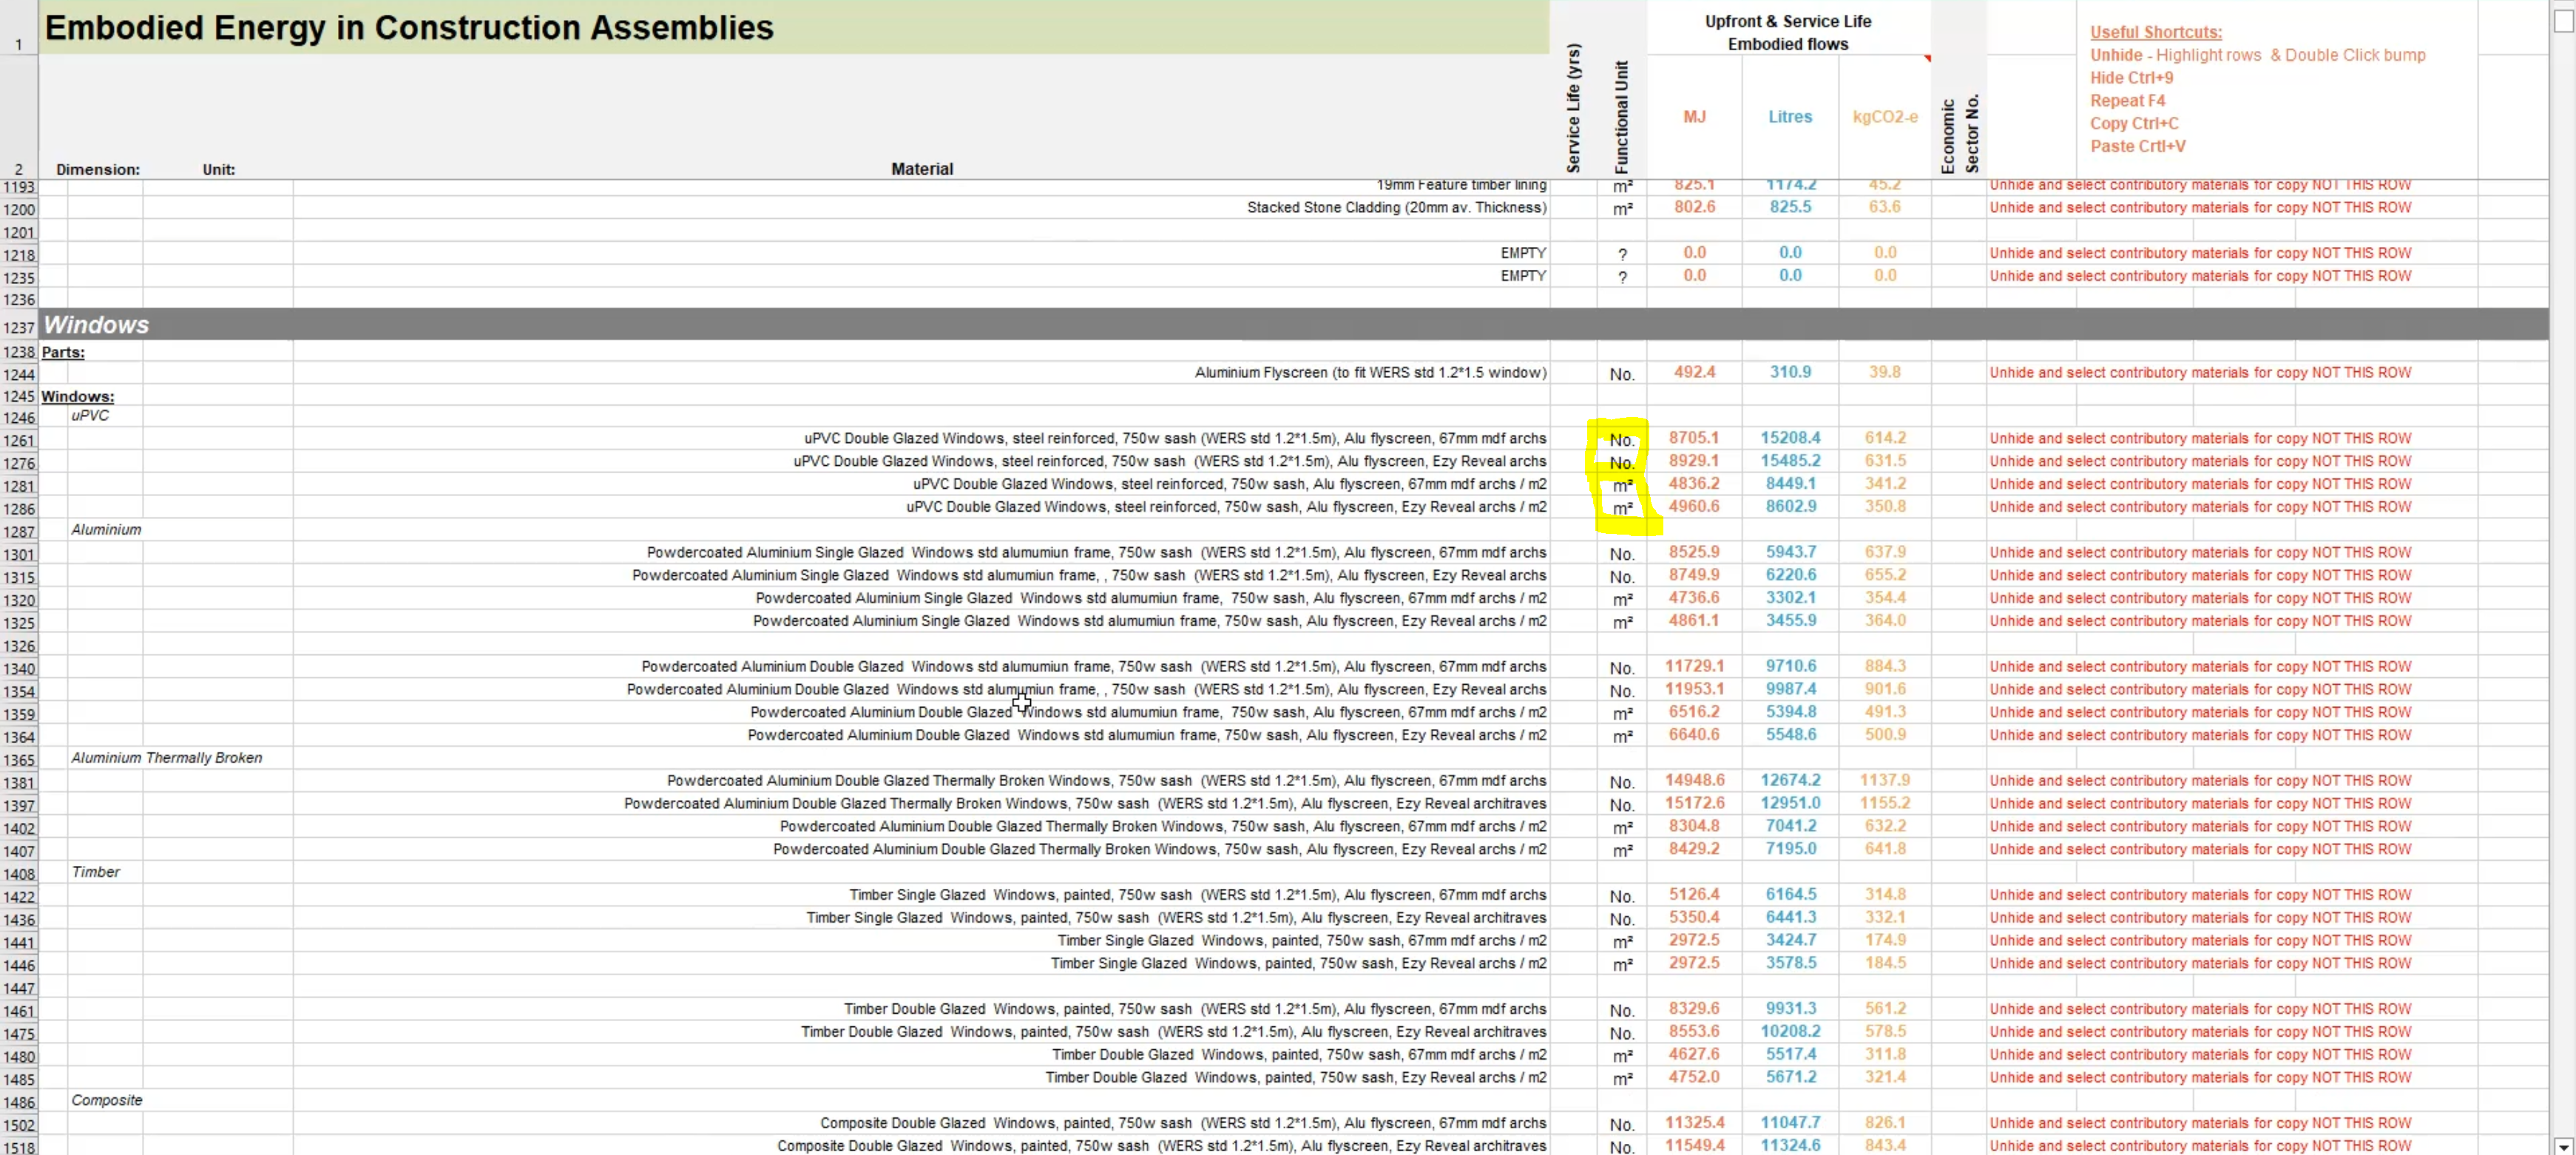The height and width of the screenshot is (1155, 2576).
Task: Click row header 1261
Action: pyautogui.click(x=18, y=441)
